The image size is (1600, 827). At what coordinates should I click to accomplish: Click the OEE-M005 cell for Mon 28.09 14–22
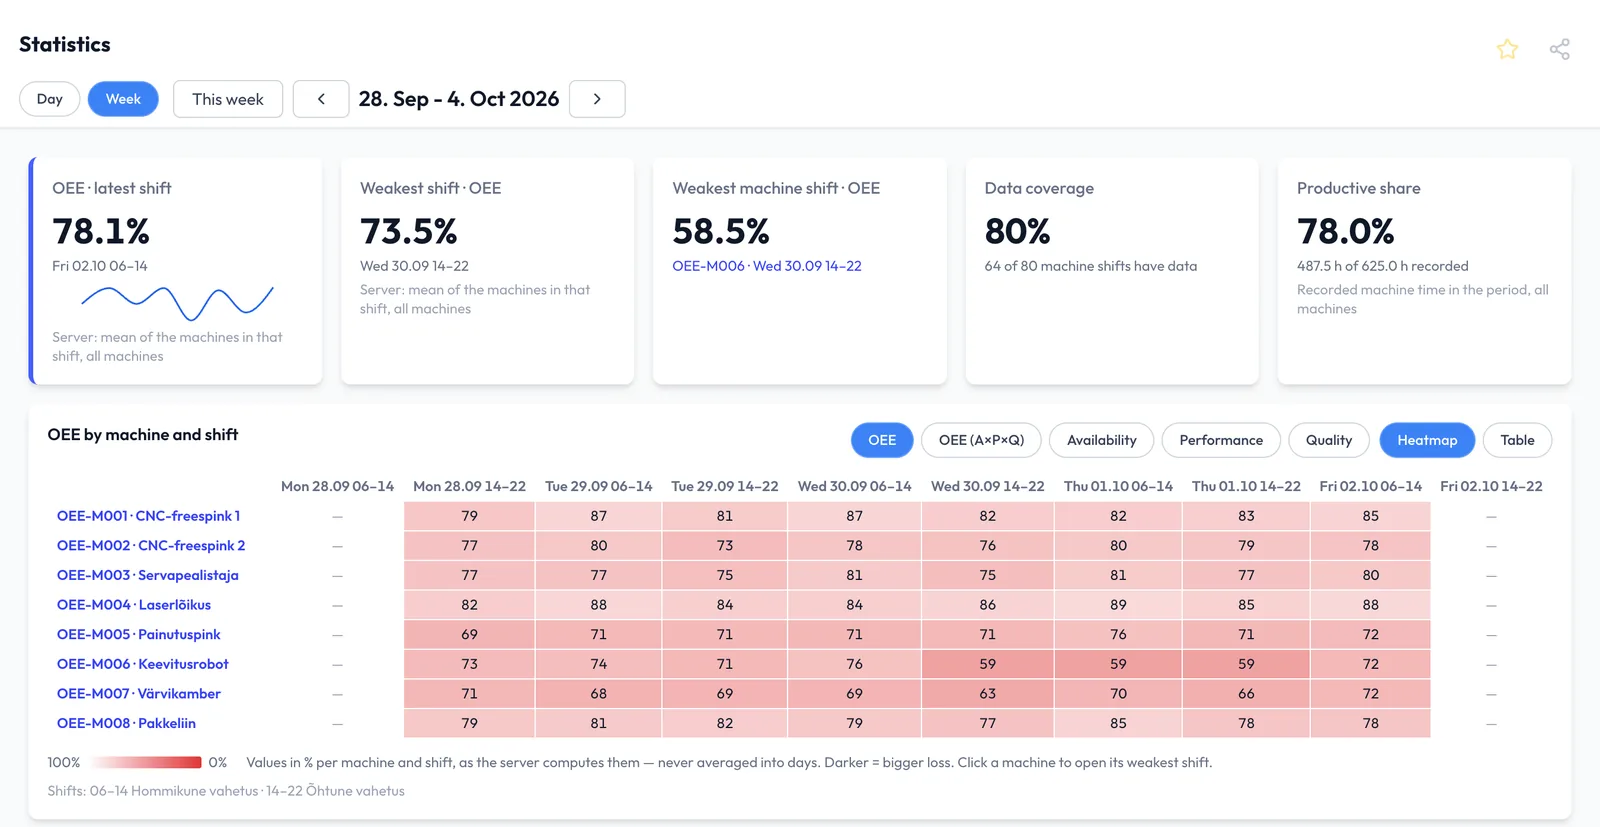point(470,634)
